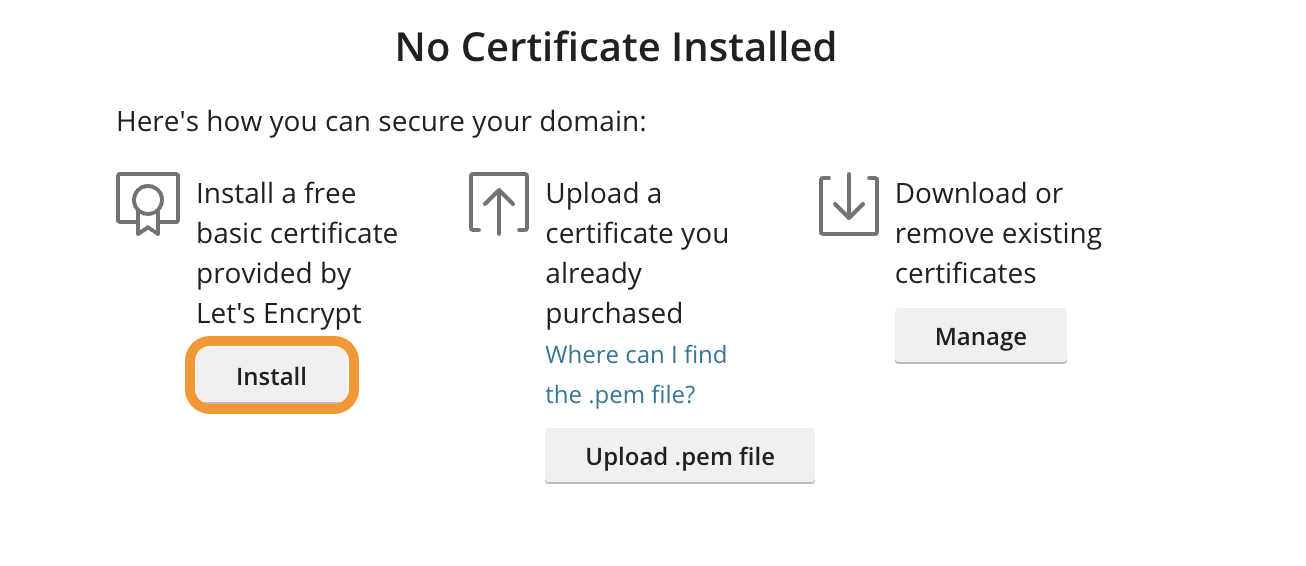Click "the .pem file?" link line
Viewport: 1306px width, 566px height.
coord(620,395)
